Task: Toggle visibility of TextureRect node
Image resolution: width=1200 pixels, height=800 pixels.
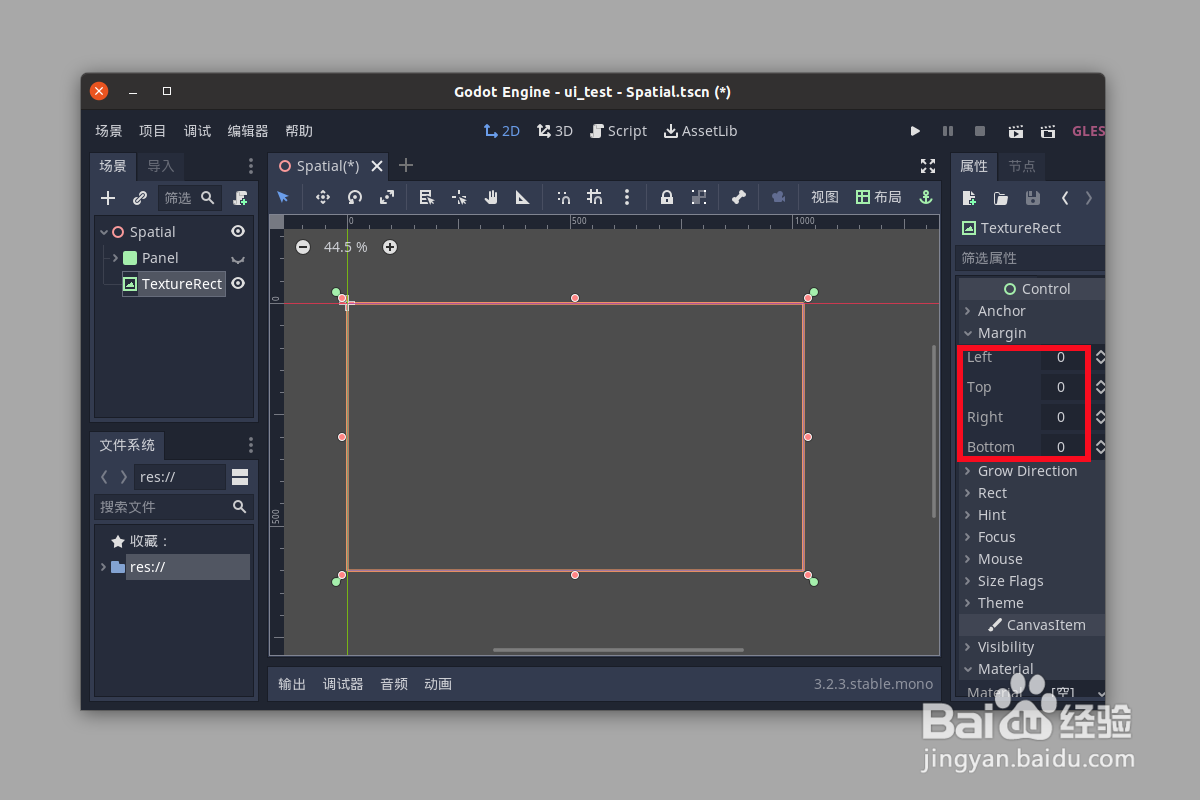Action: click(x=238, y=283)
